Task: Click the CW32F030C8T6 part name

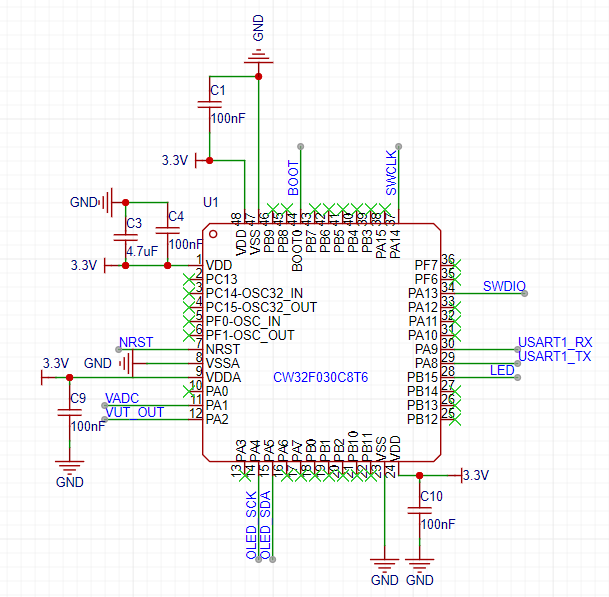Action: pos(320,378)
